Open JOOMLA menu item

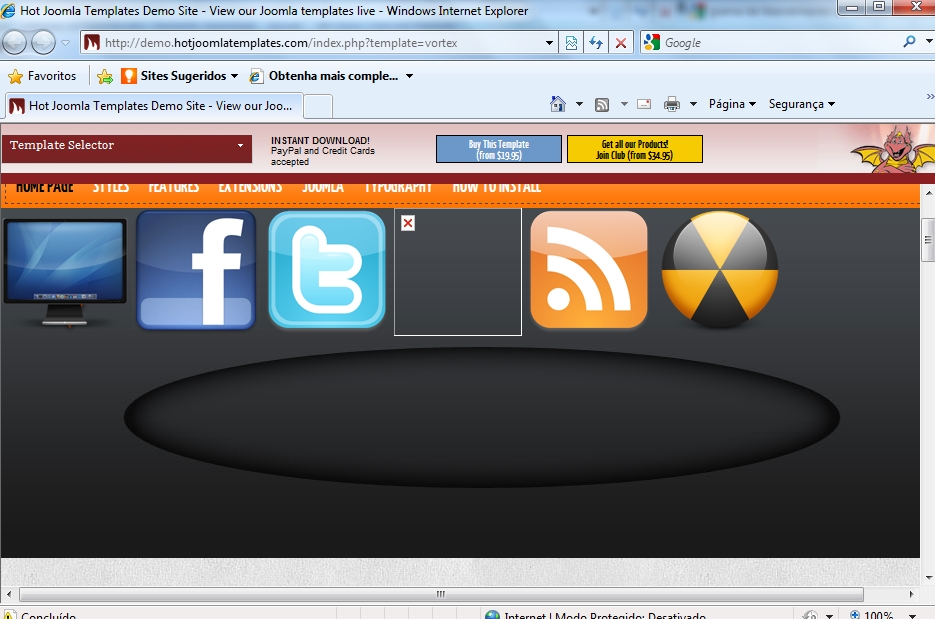tap(323, 187)
